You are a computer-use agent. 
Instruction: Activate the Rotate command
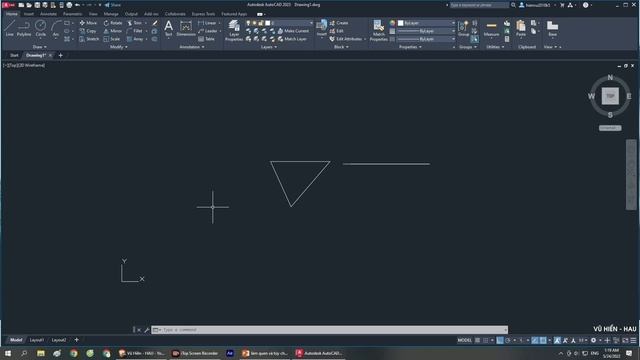pyautogui.click(x=113, y=23)
